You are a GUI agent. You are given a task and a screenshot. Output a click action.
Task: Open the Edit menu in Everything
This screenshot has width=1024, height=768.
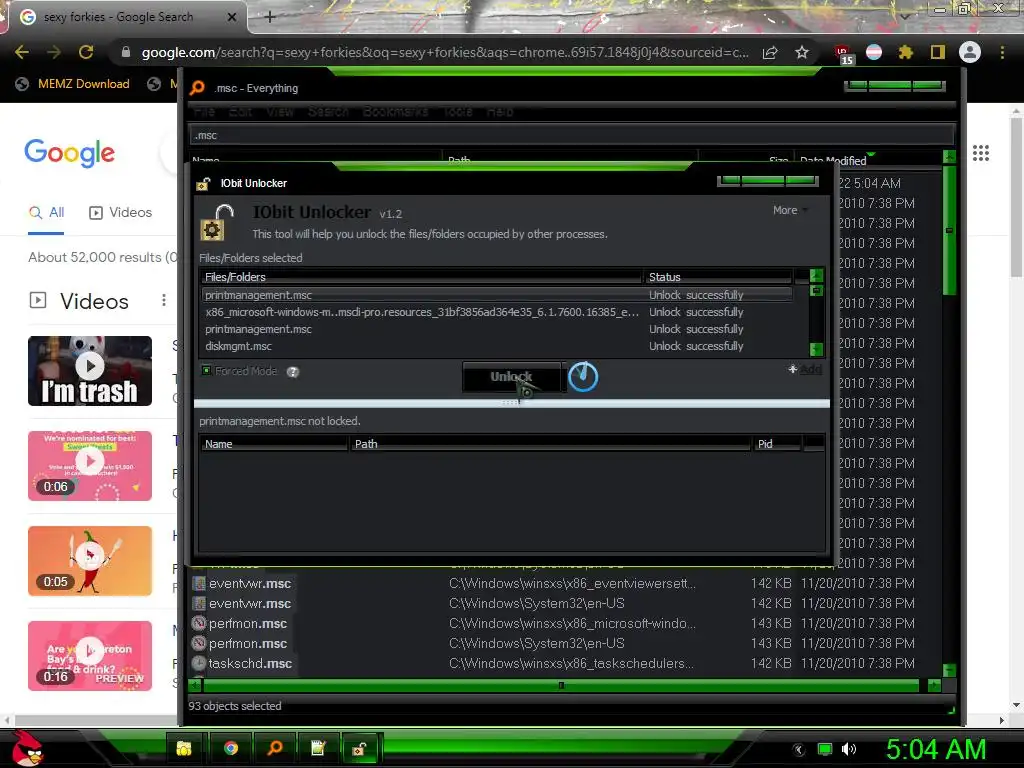[240, 112]
